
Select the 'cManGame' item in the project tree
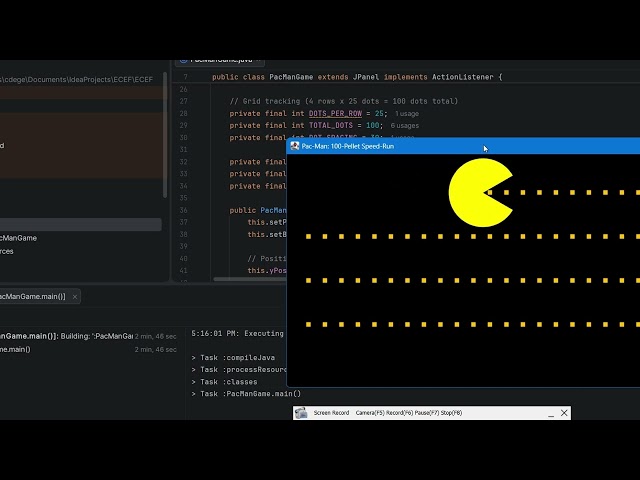[x=18, y=238]
